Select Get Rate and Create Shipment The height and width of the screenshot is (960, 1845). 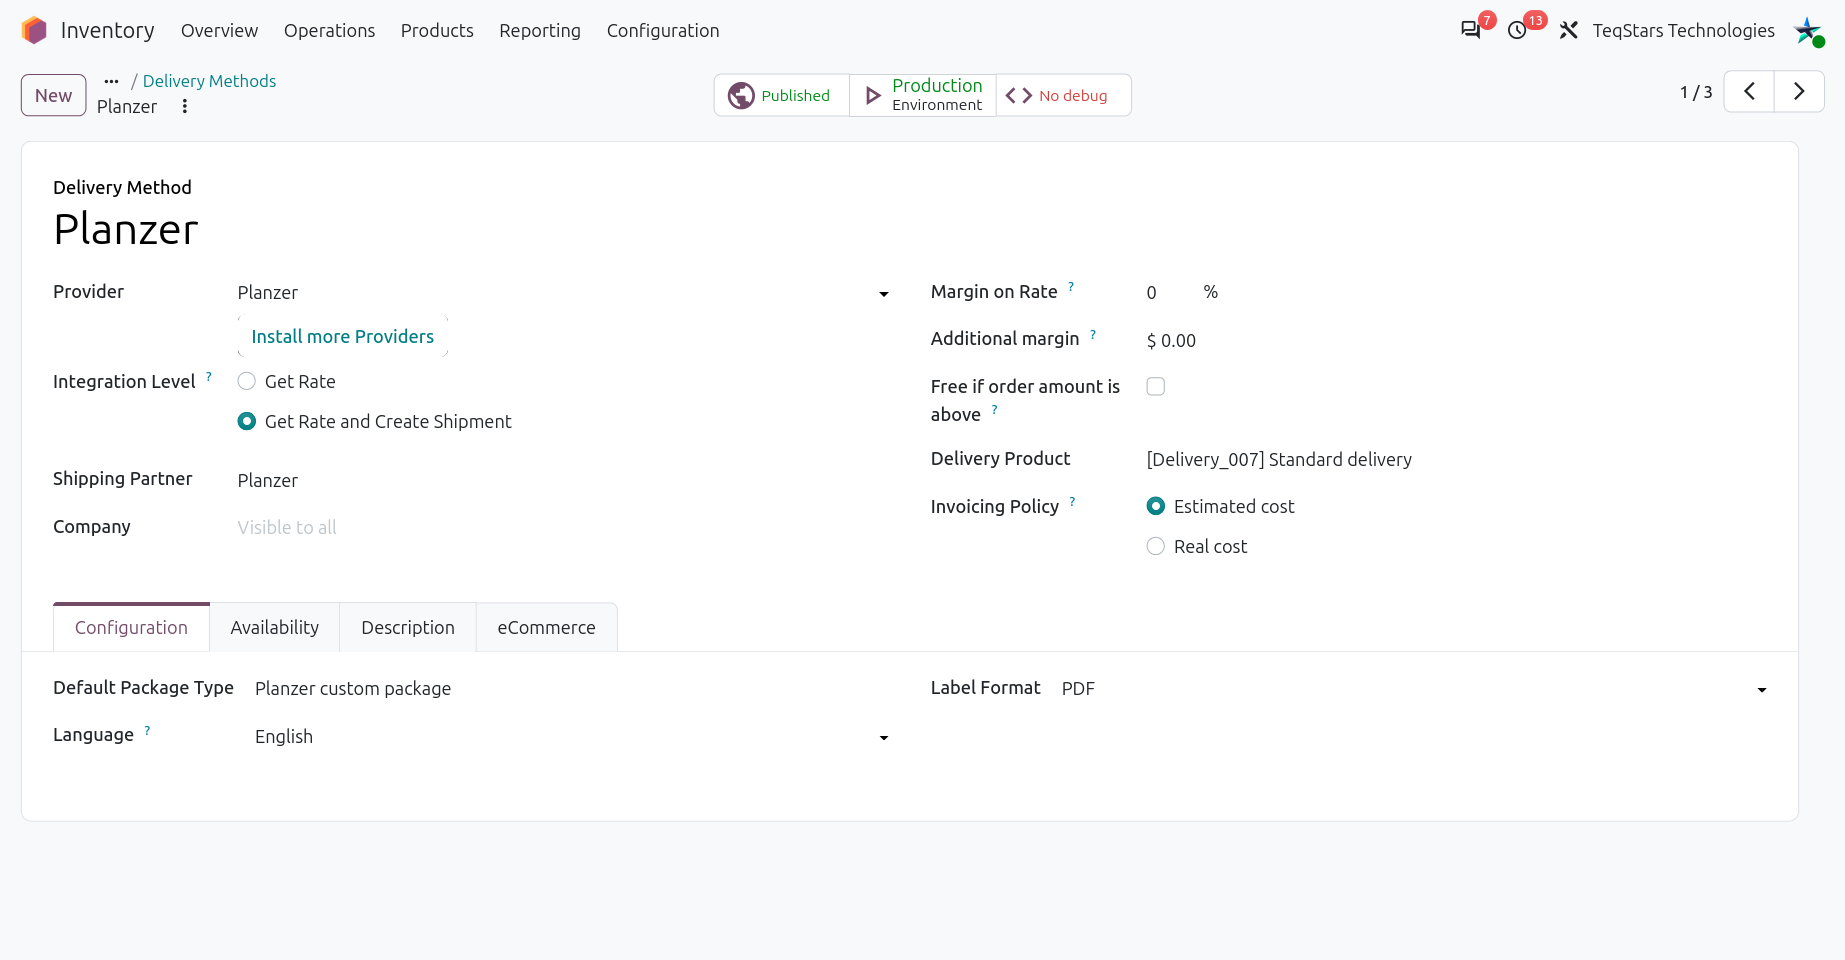(247, 421)
